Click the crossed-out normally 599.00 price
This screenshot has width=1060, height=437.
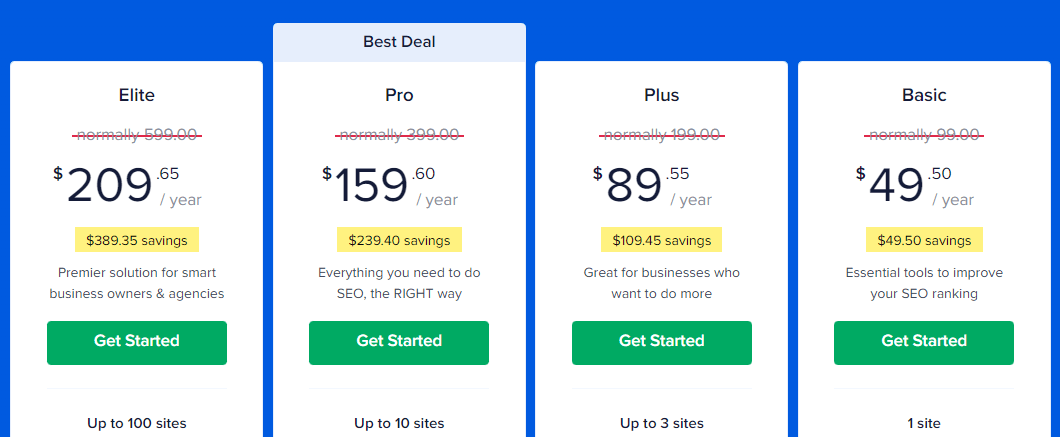[x=137, y=135]
